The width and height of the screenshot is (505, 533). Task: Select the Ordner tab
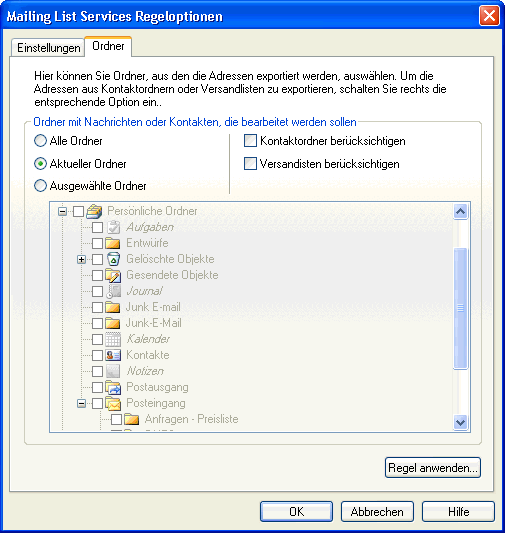108,46
